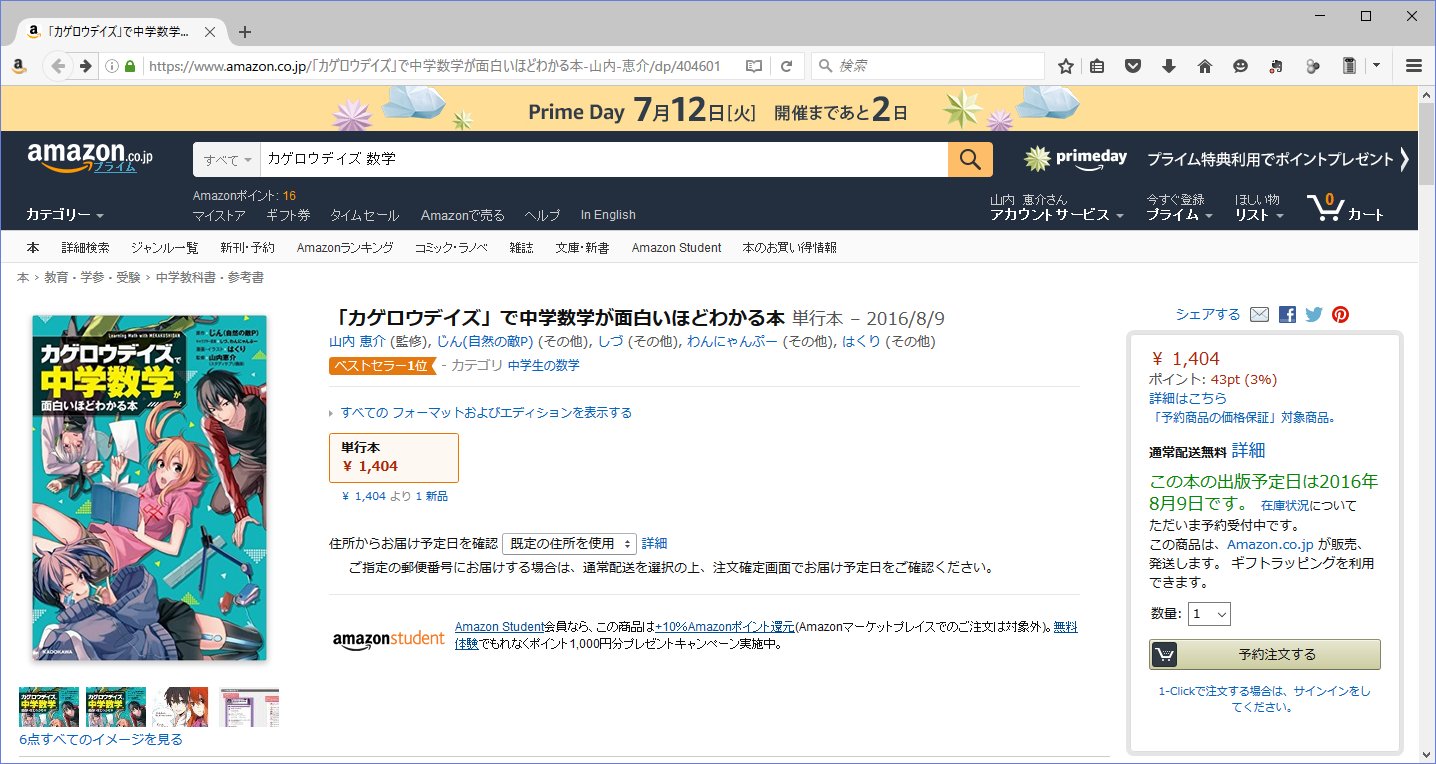
Task: Click the In English link
Action: coord(608,215)
